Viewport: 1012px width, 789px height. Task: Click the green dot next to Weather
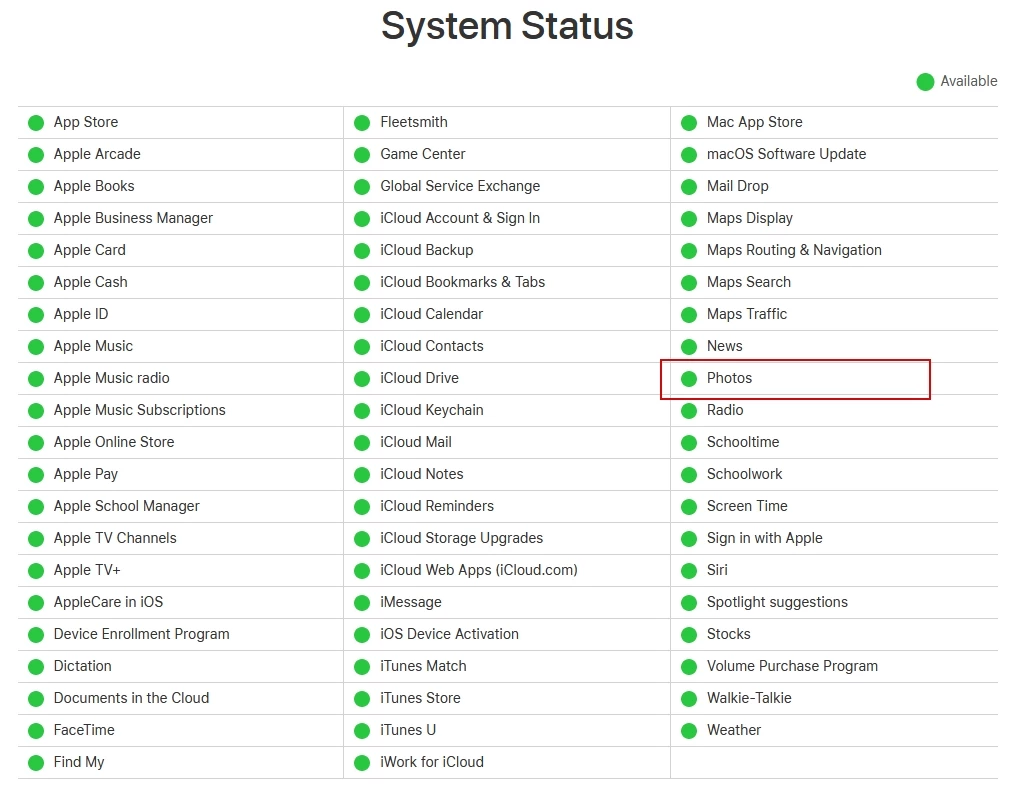689,731
